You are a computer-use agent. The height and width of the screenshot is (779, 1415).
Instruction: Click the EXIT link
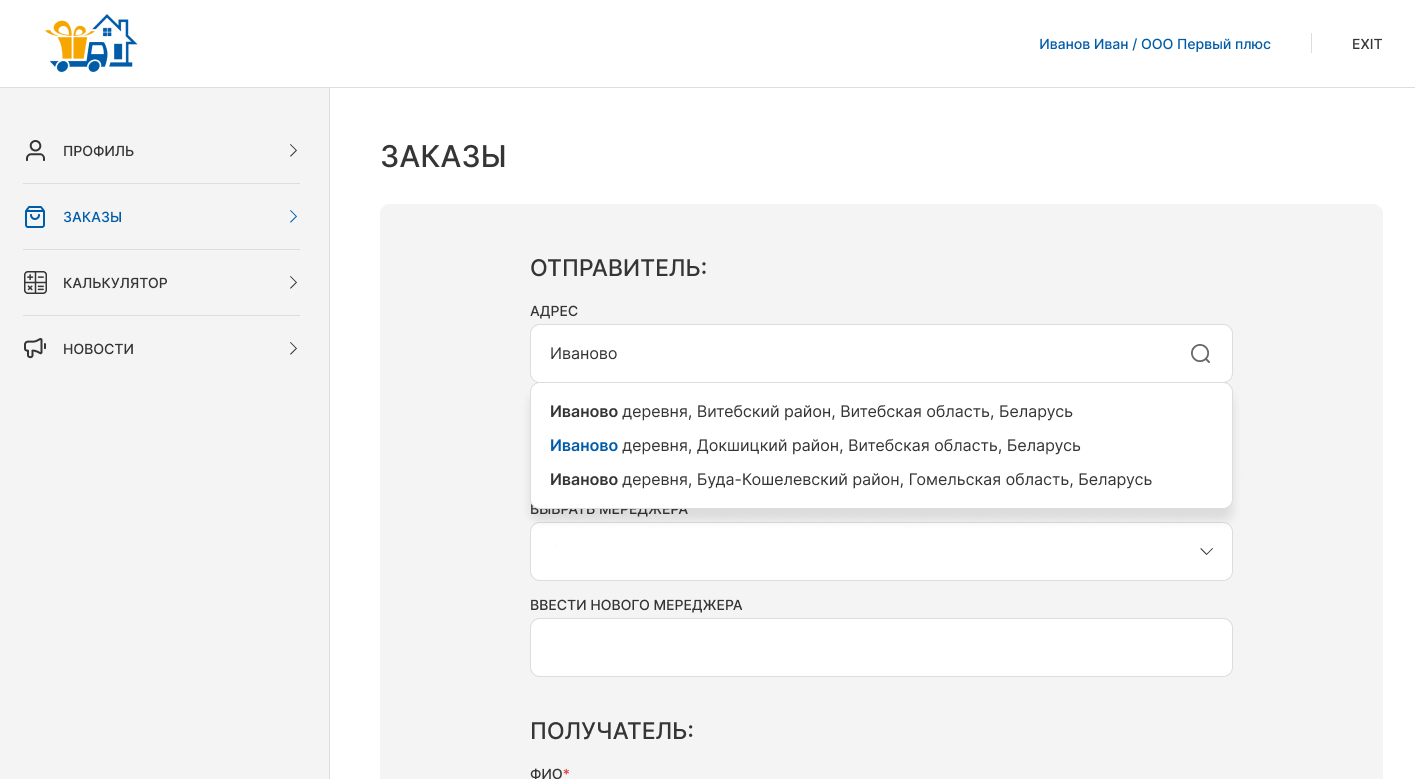[1366, 44]
